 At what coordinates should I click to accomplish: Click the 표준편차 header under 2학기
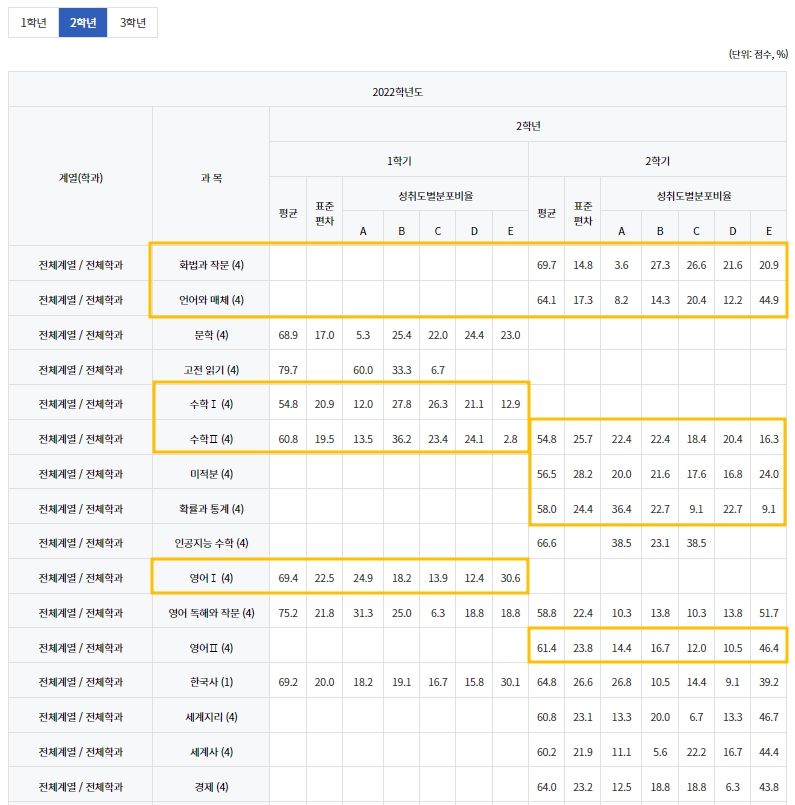pos(583,213)
